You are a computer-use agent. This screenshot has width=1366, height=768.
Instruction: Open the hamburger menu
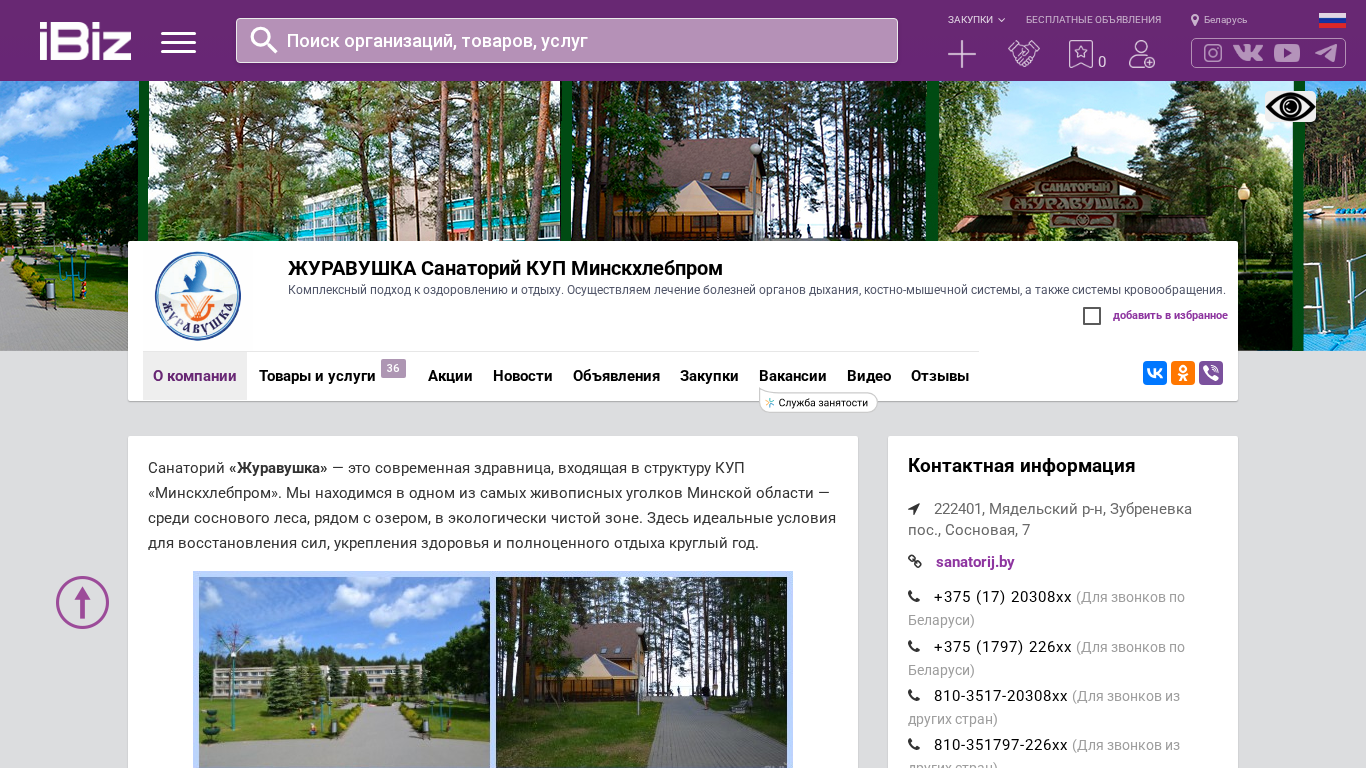pos(178,42)
